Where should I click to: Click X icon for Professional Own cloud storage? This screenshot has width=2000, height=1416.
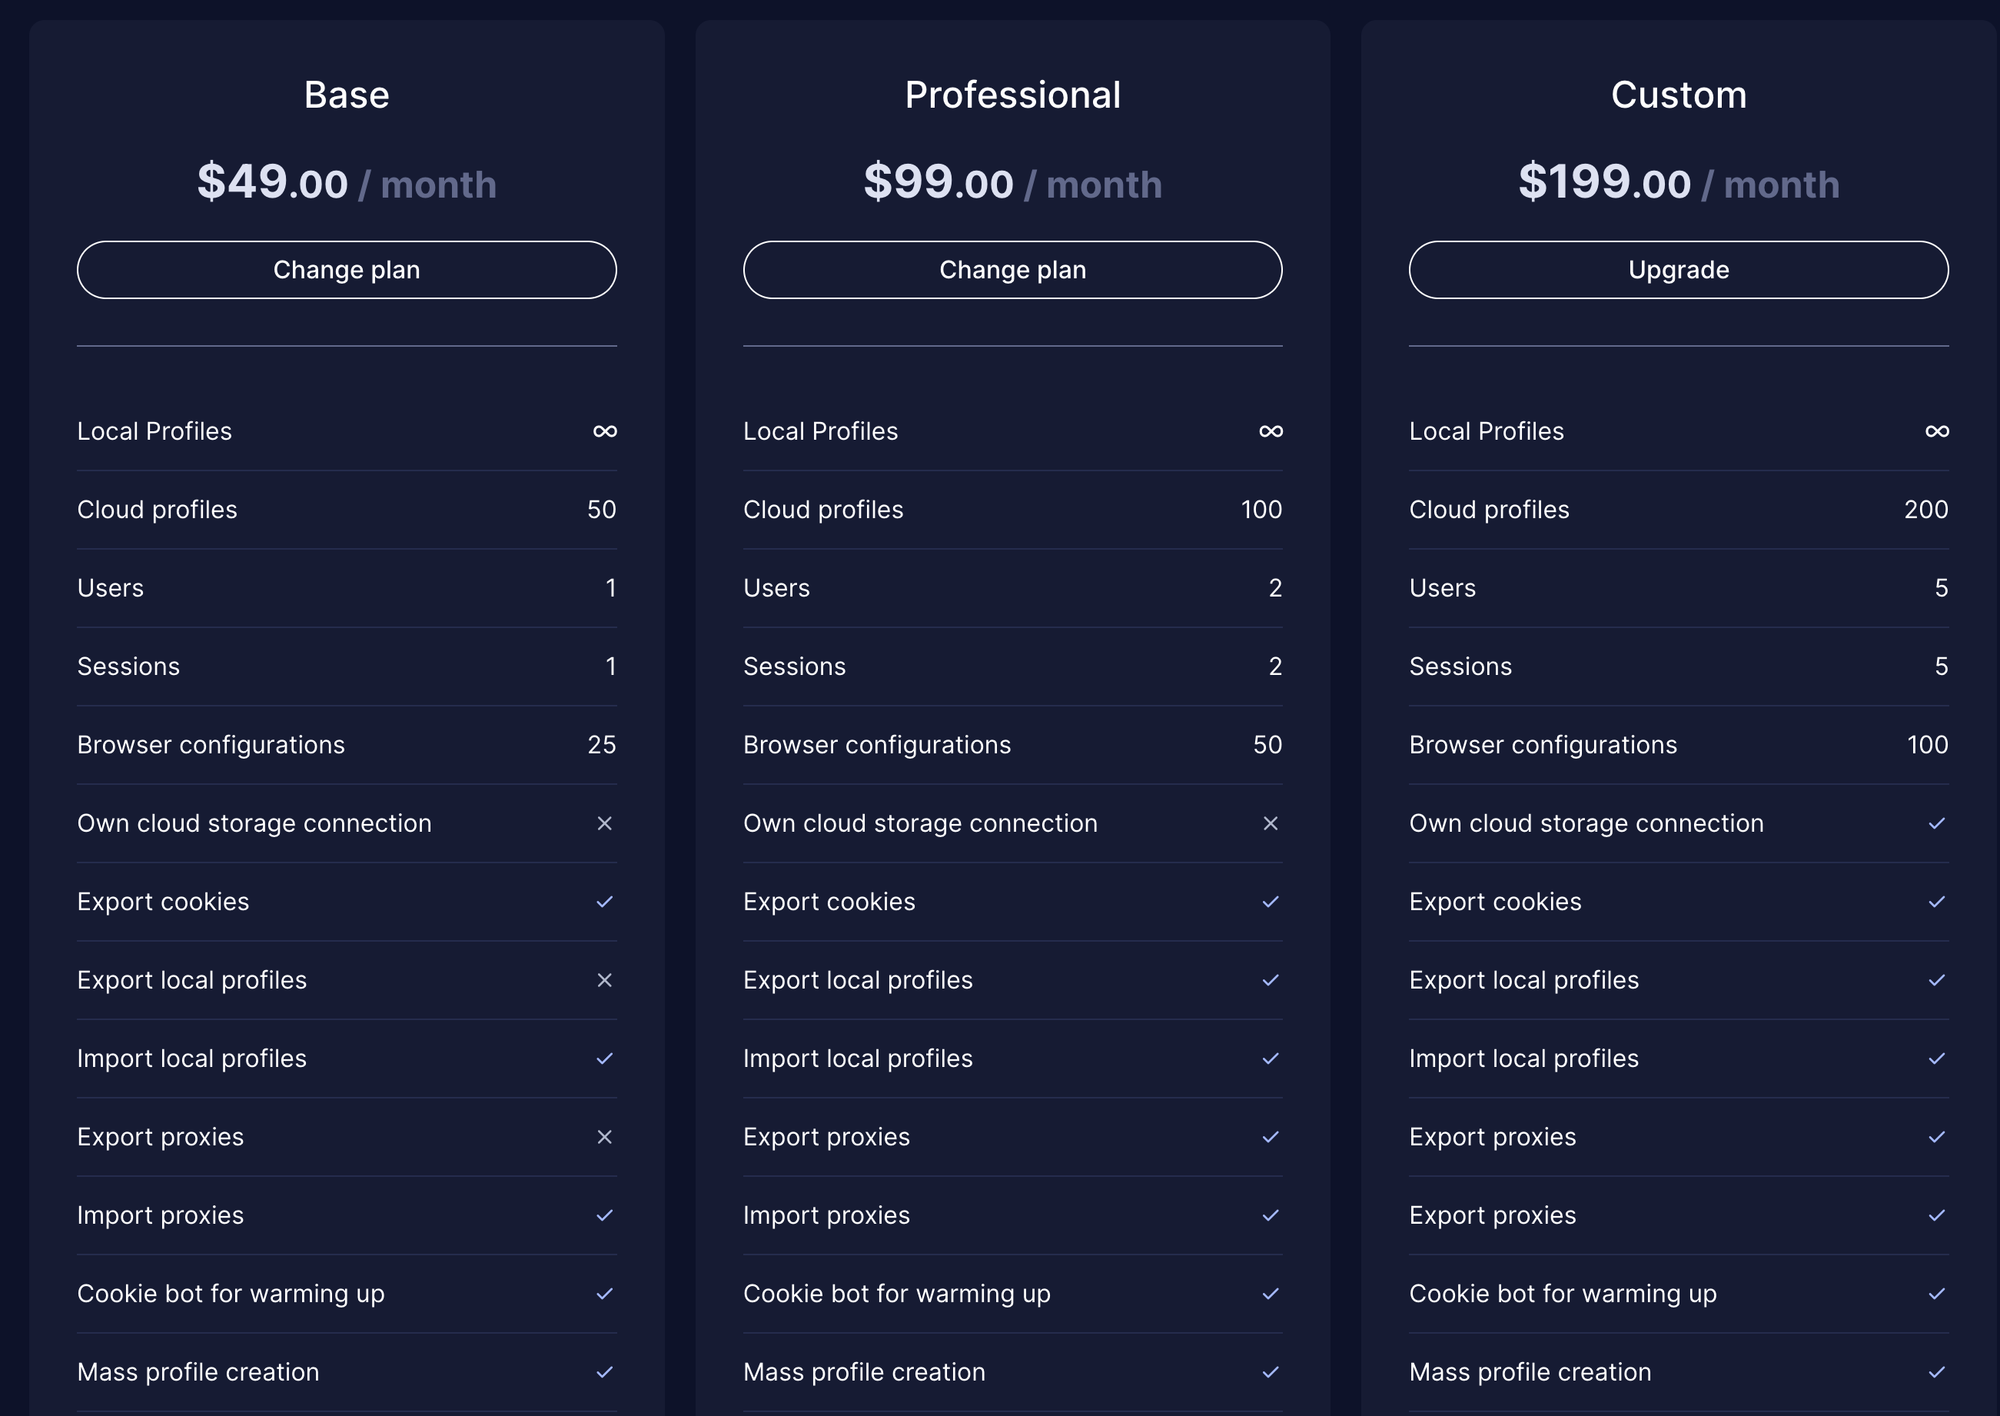point(1270,823)
